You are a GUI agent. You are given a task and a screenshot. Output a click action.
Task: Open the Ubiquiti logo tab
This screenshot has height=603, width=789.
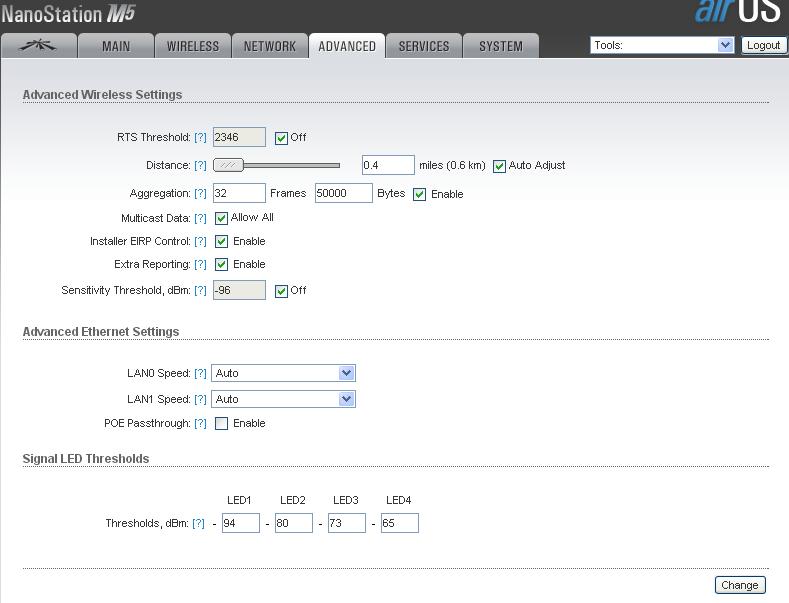37,46
